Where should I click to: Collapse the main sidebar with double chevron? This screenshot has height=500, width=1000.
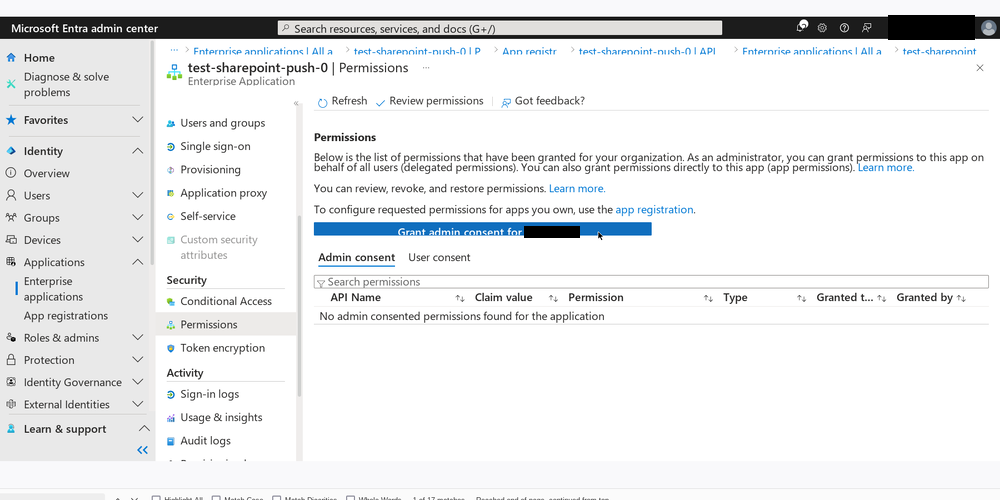pyautogui.click(x=142, y=450)
